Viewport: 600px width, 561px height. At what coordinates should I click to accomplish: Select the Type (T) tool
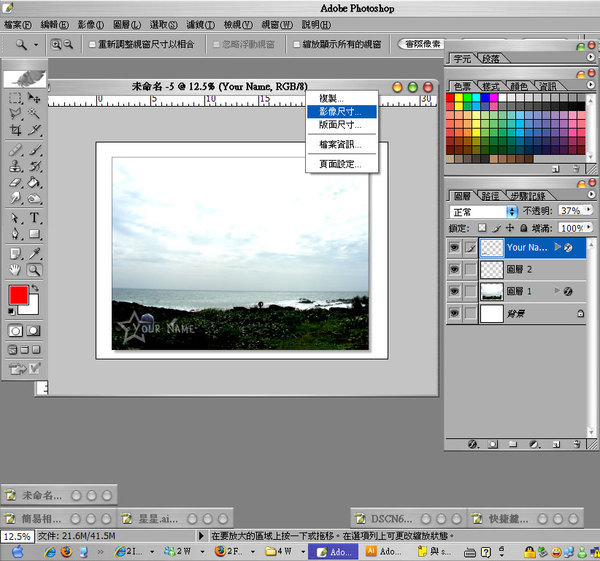[x=35, y=218]
